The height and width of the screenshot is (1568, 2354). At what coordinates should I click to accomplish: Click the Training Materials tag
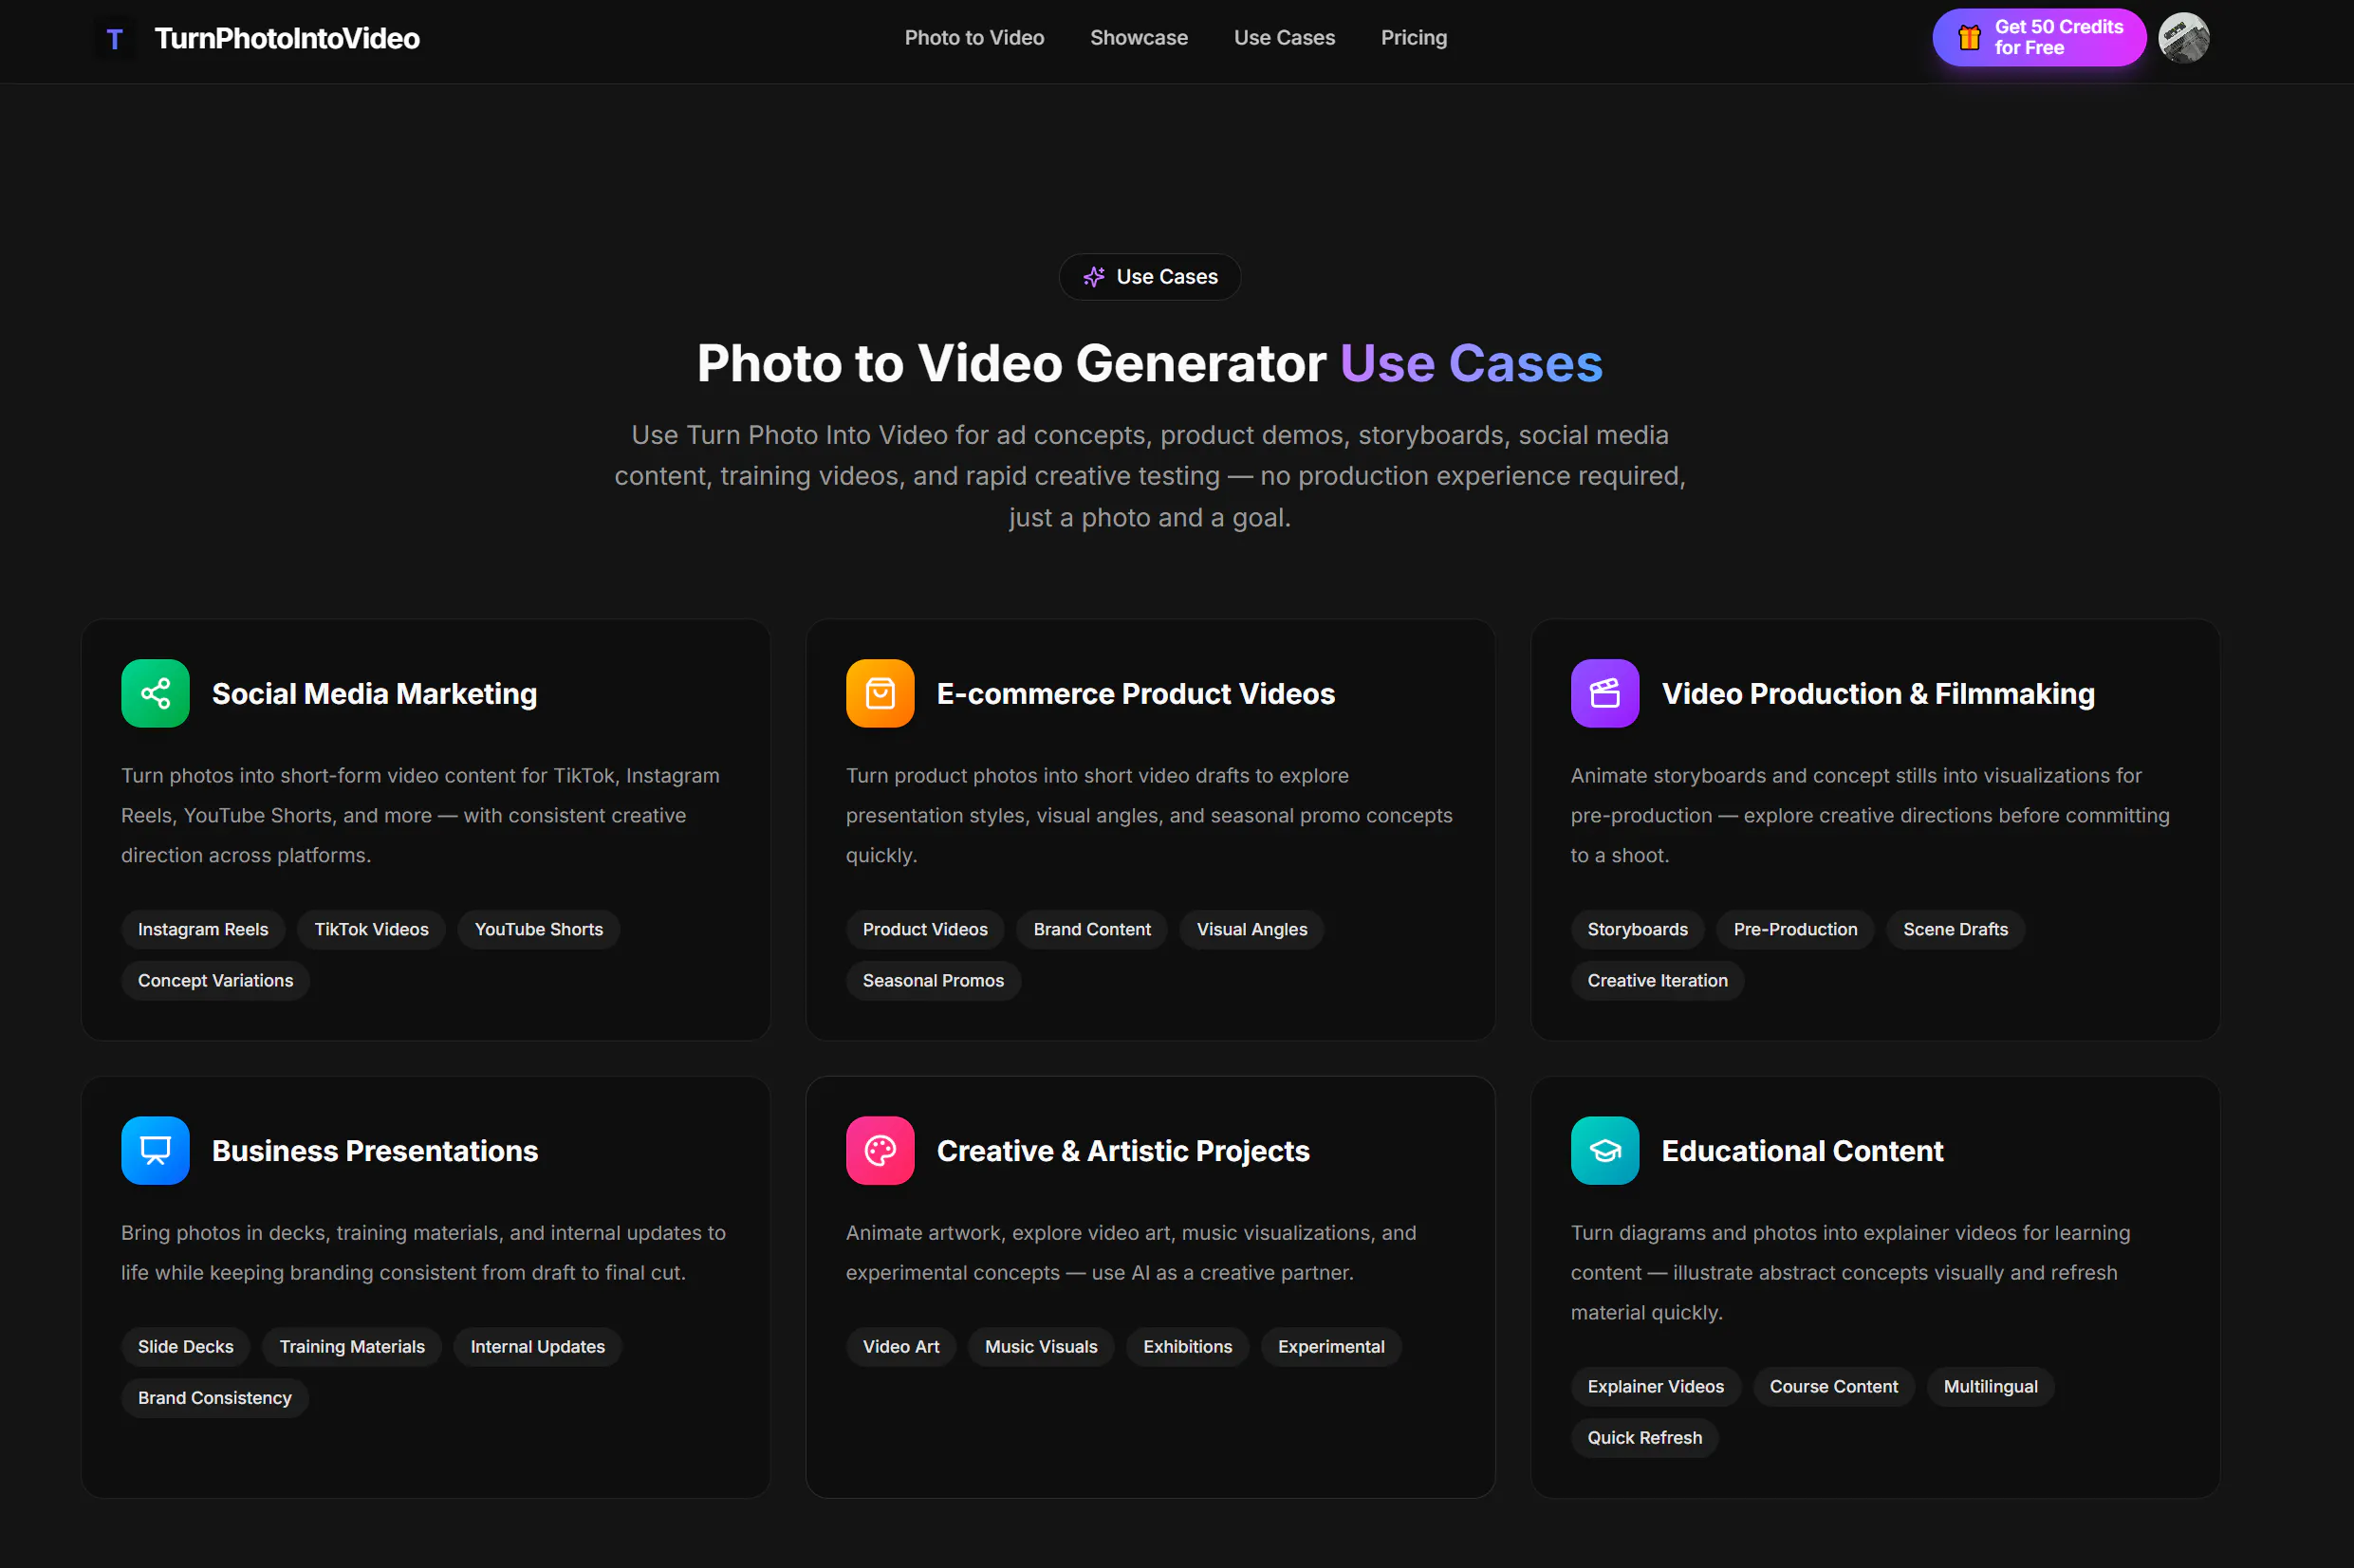coord(352,1346)
